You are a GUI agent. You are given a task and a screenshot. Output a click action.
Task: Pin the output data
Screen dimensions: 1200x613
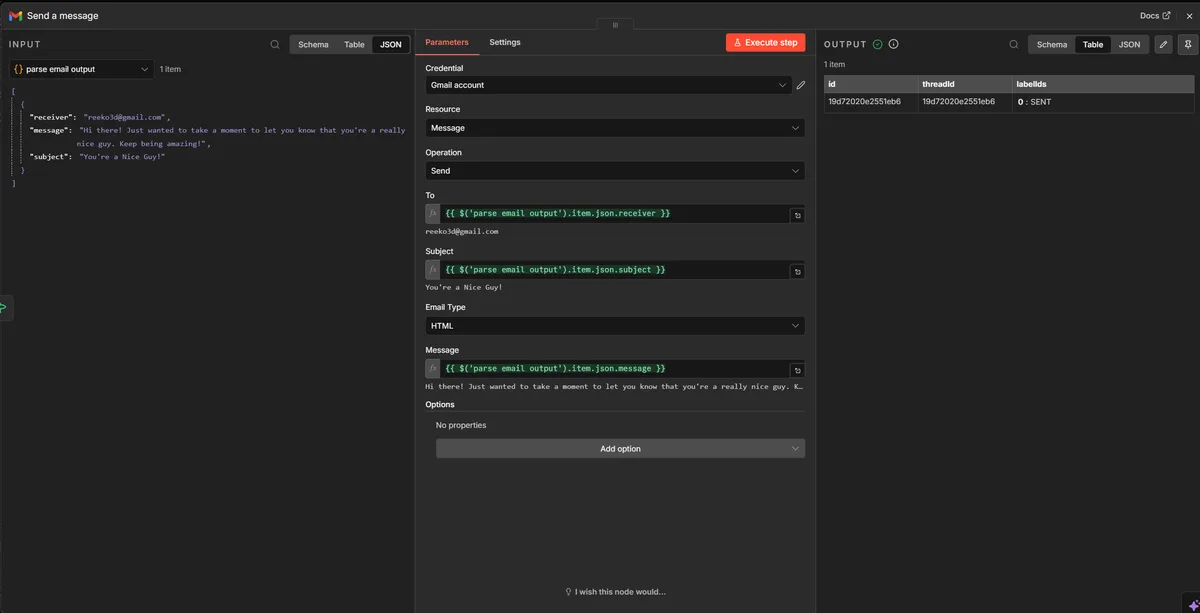pos(1188,44)
